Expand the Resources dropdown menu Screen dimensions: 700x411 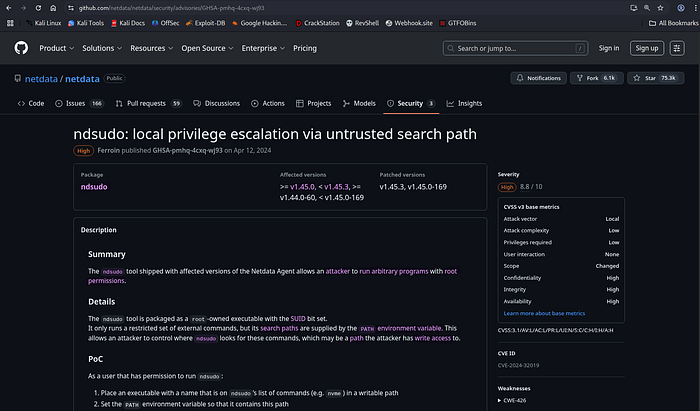tap(151, 48)
